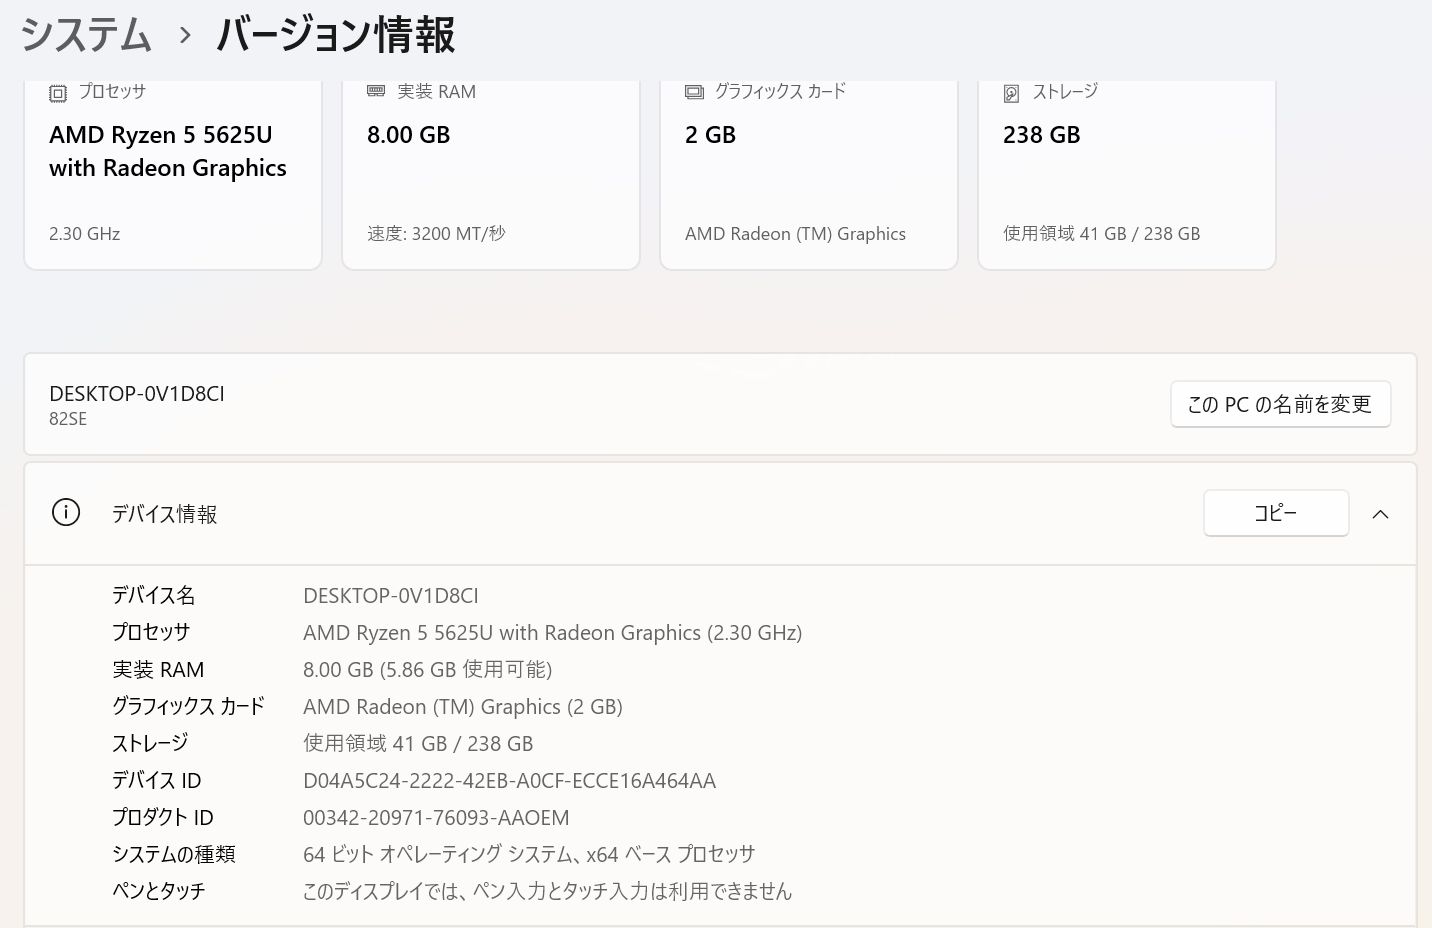The width and height of the screenshot is (1432, 928).
Task: Click the breadcrumb separator chevron
Action: click(x=185, y=36)
